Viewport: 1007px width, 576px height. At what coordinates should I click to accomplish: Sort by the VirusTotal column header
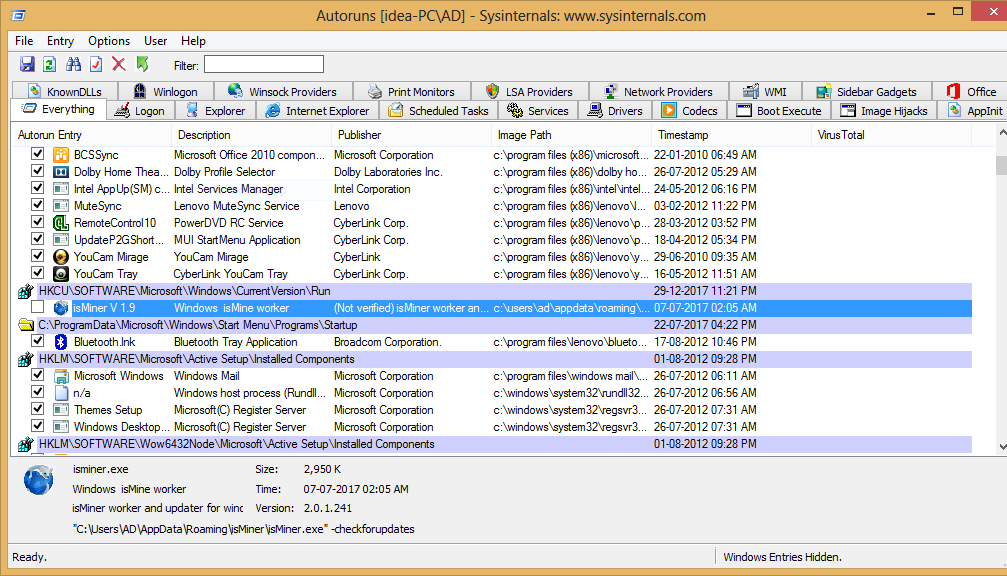(x=891, y=135)
